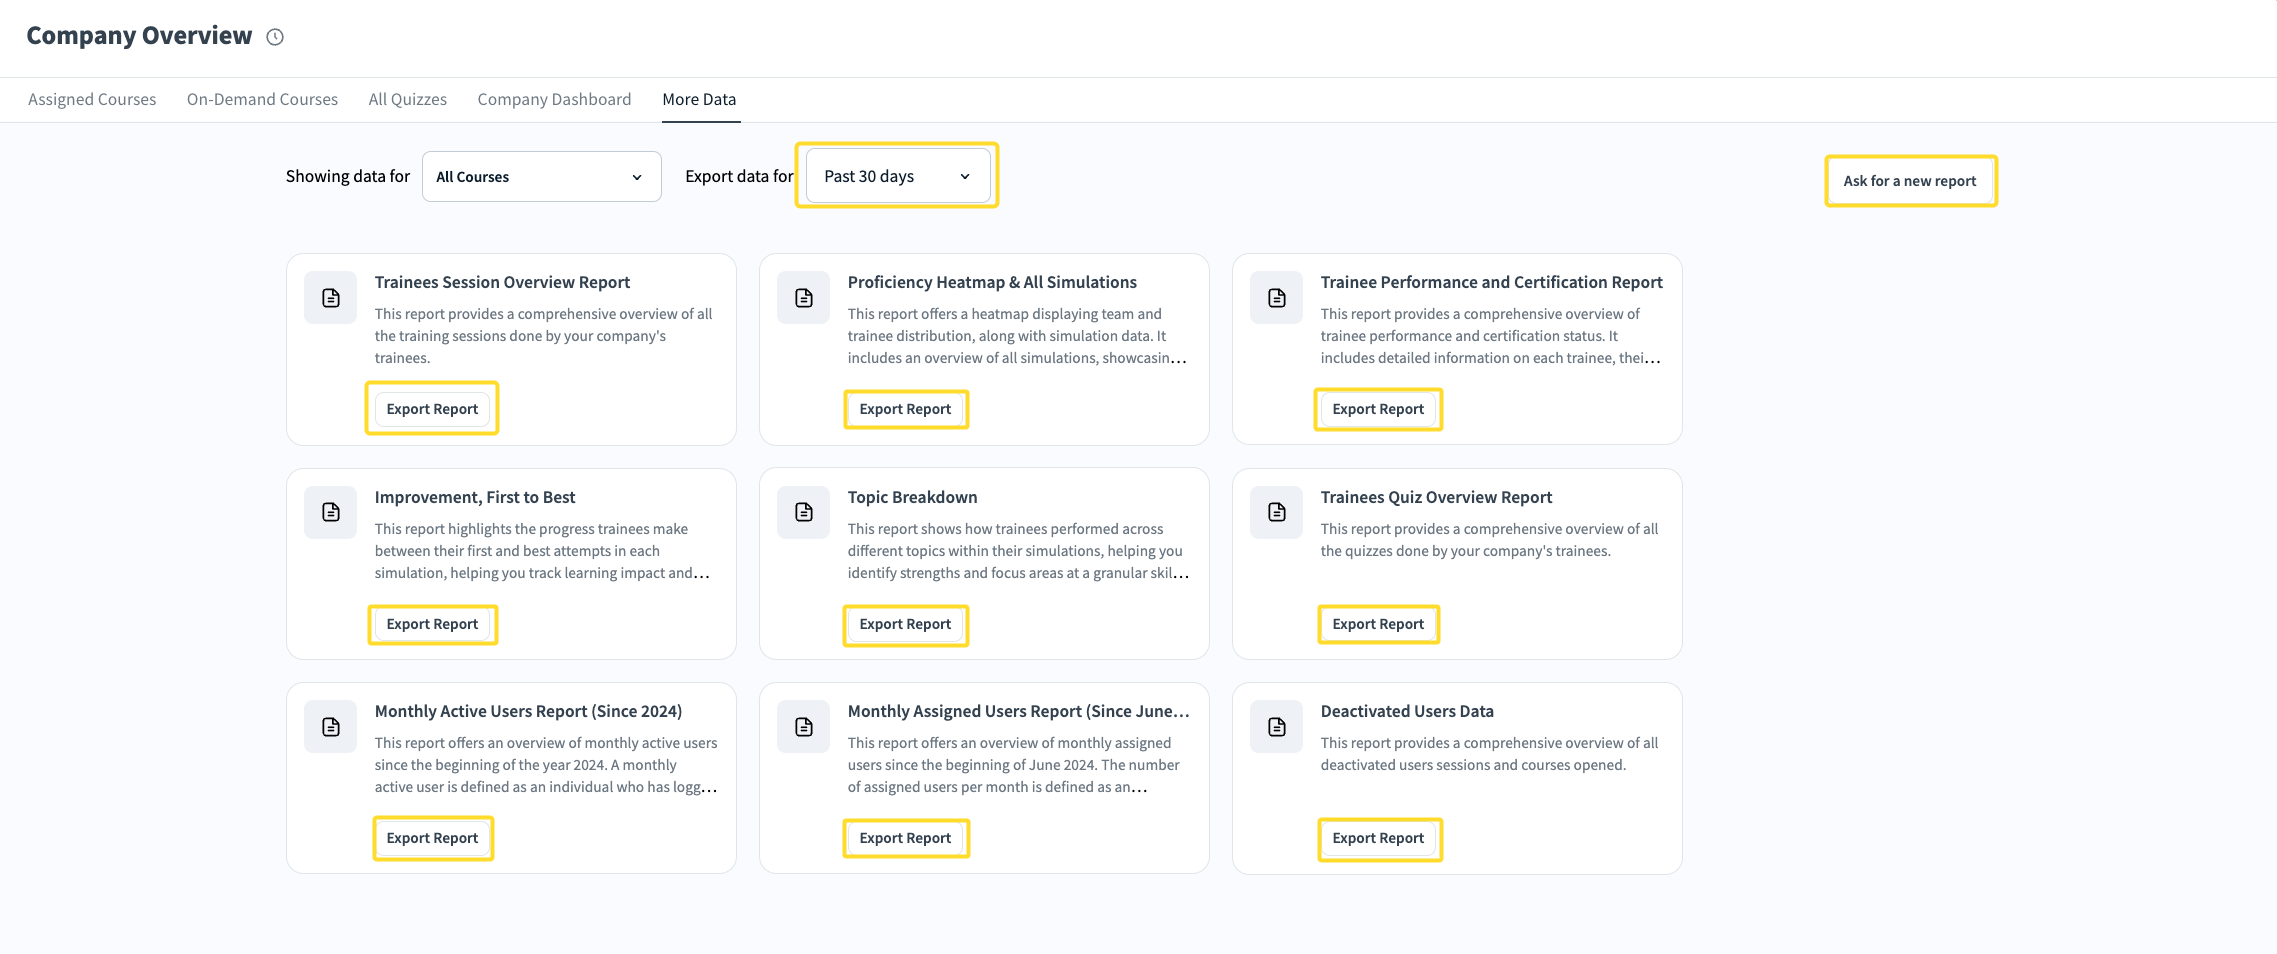Click the Trainees Quiz Overview document icon
The height and width of the screenshot is (954, 2277).
[1277, 512]
